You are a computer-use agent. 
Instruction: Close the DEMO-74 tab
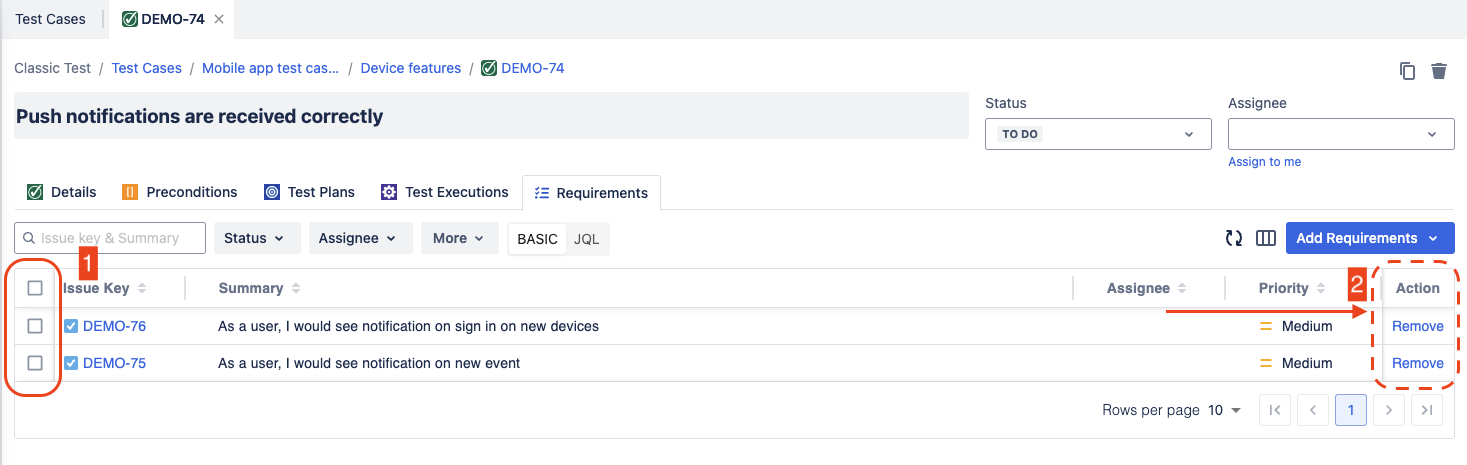pyautogui.click(x=220, y=19)
